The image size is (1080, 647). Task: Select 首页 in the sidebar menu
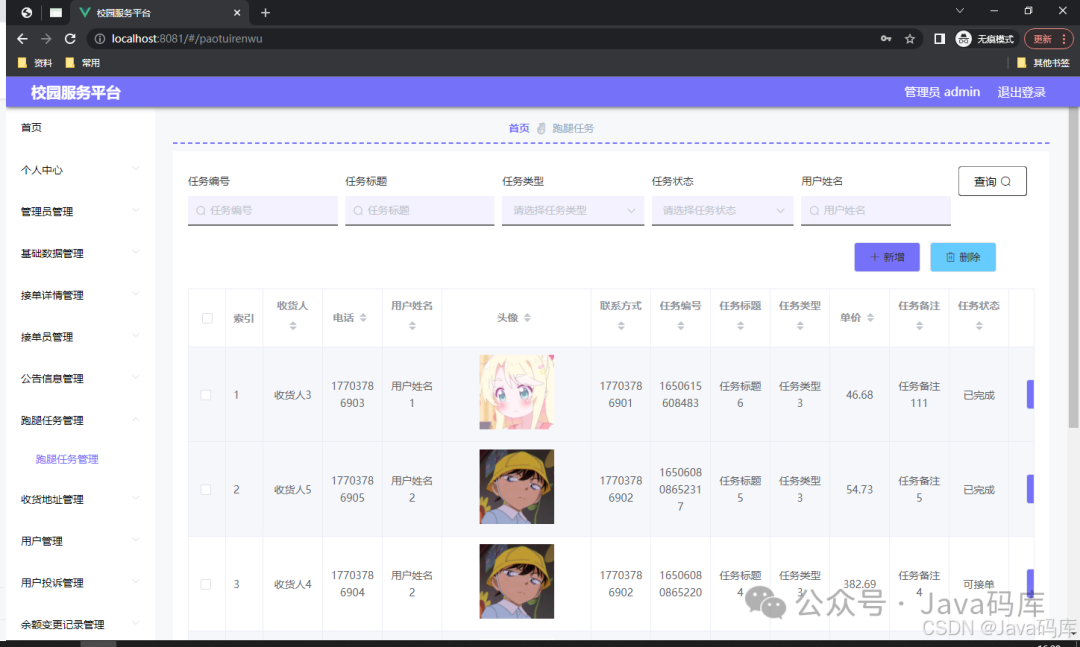pyautogui.click(x=30, y=127)
